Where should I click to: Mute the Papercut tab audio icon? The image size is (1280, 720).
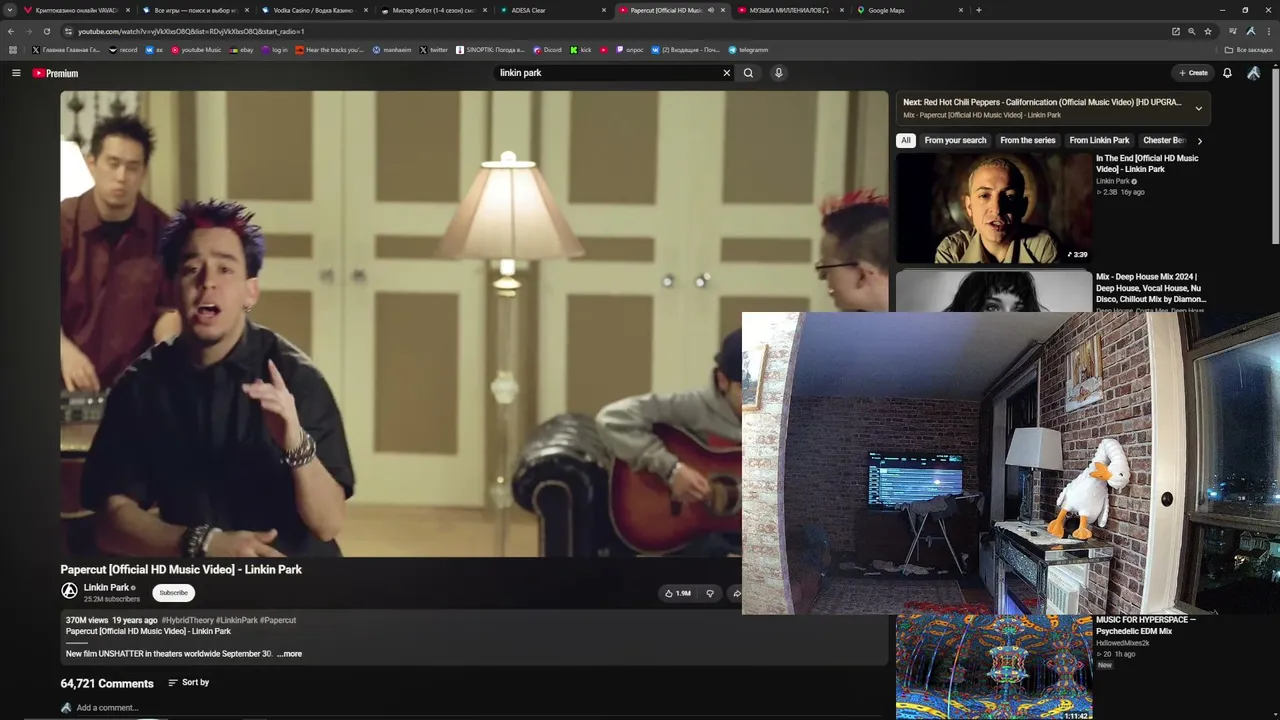[x=711, y=10]
